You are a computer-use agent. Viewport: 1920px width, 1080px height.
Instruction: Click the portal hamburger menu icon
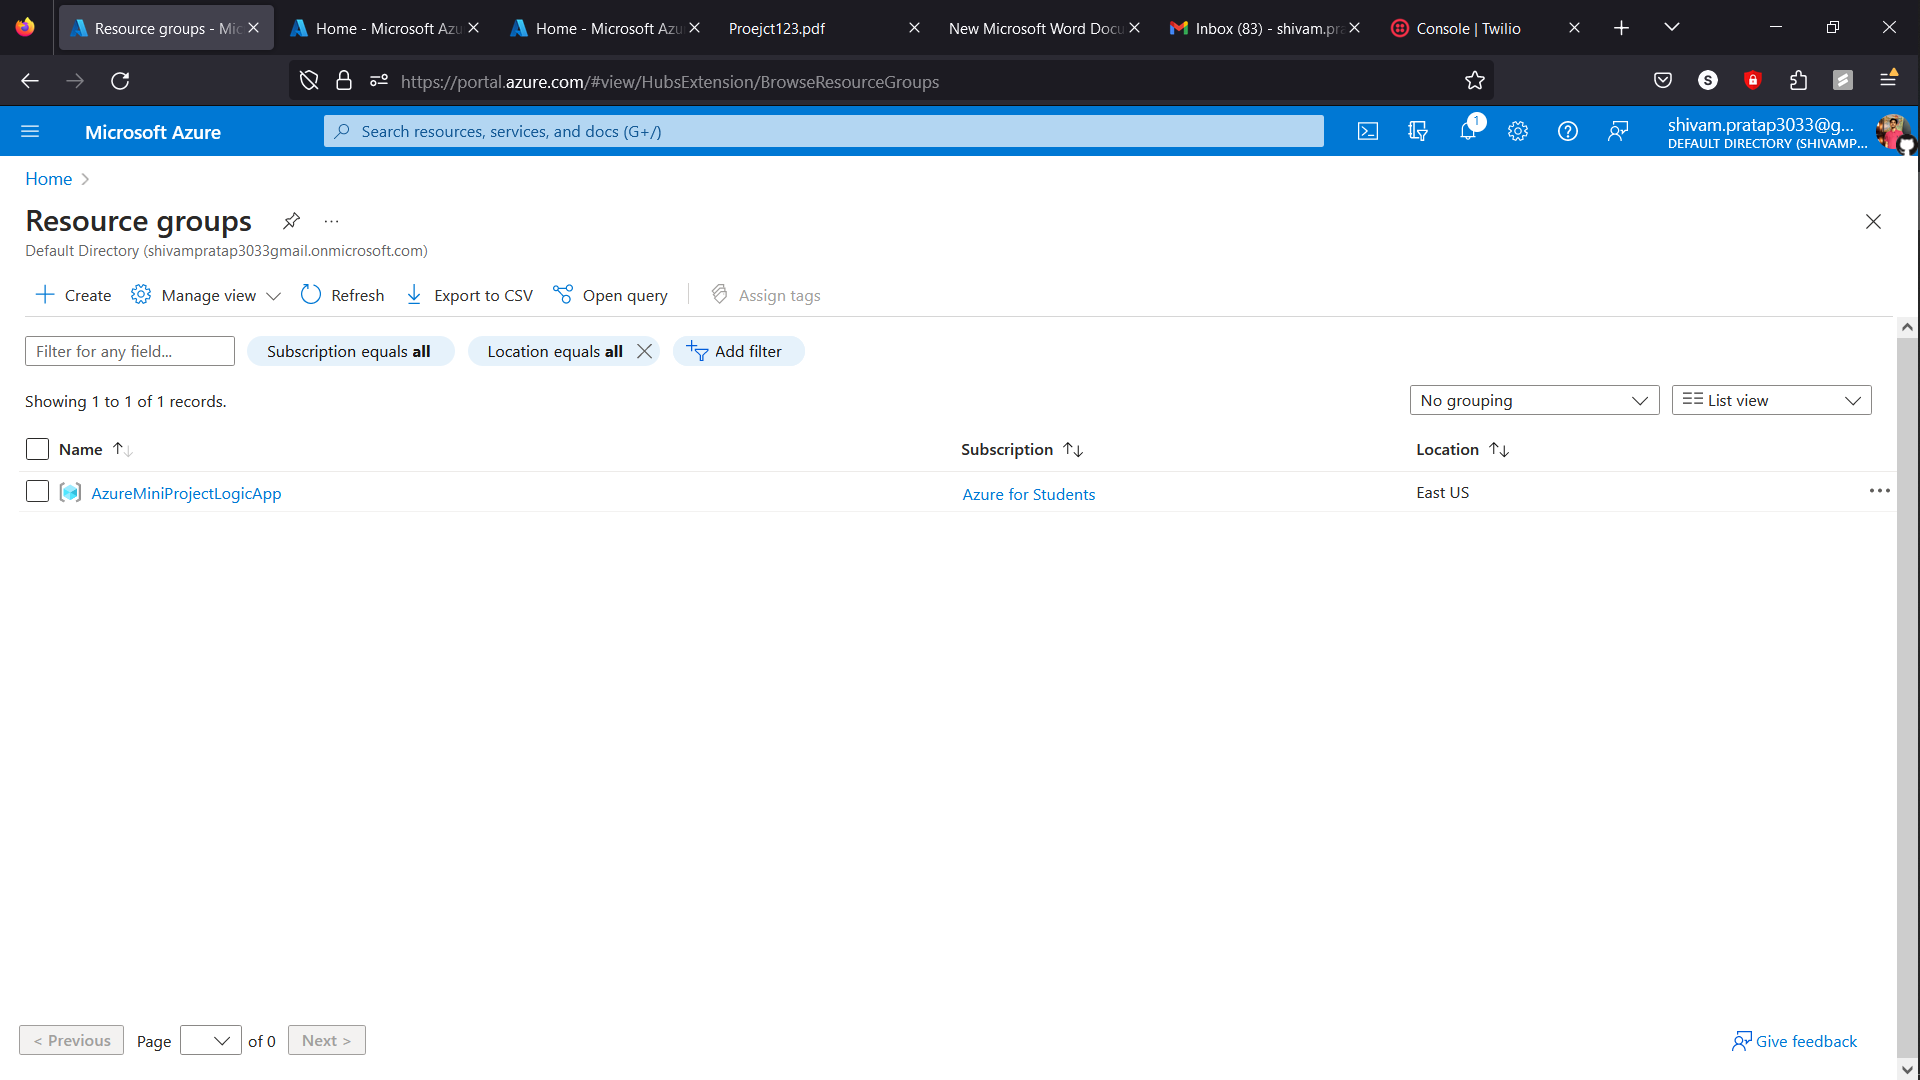click(x=30, y=131)
